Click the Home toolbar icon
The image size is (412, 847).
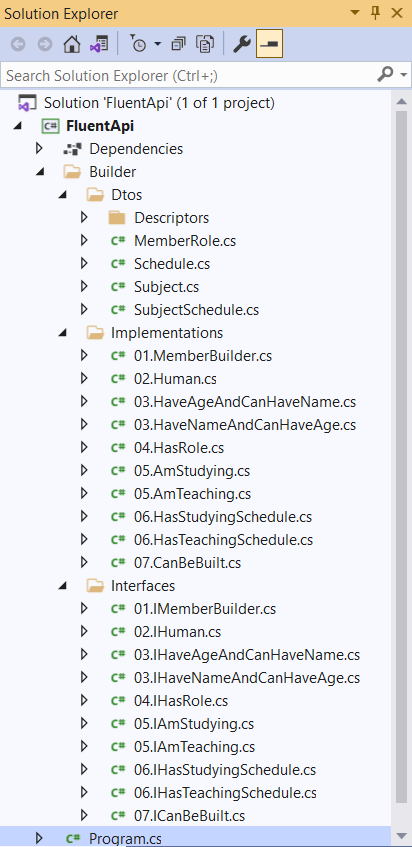click(x=72, y=44)
